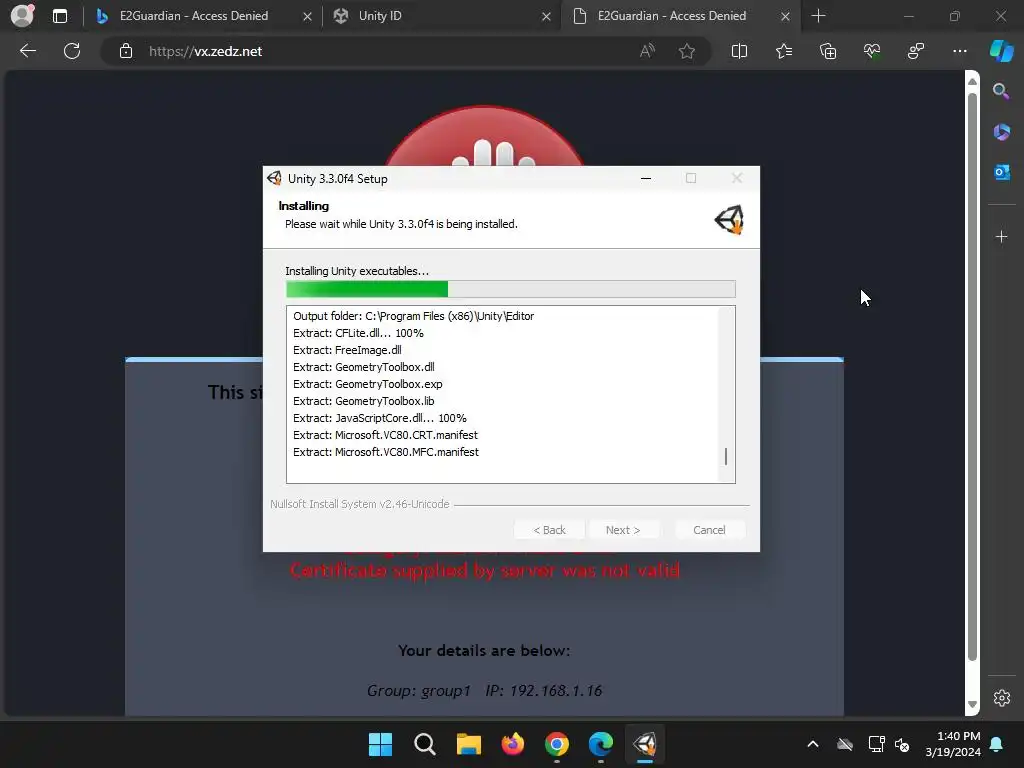Click the Next button in Unity Setup
Screen dimensions: 1024x768
tap(623, 530)
